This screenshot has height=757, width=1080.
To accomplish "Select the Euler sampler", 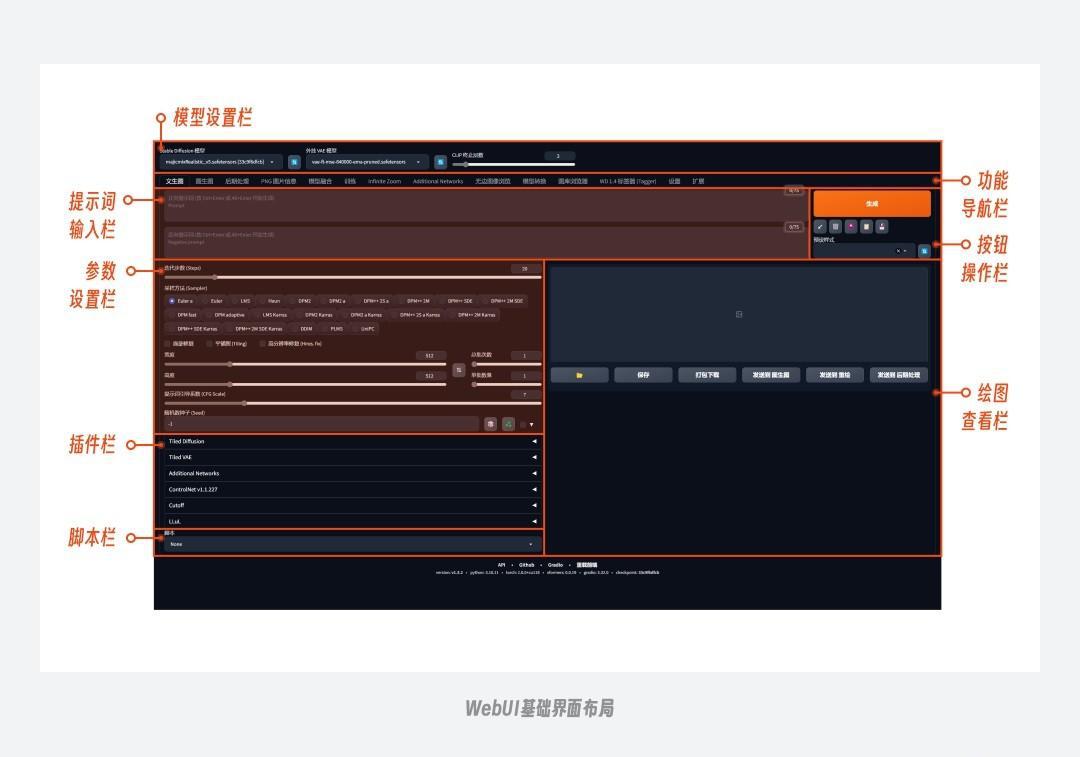I will tap(213, 301).
